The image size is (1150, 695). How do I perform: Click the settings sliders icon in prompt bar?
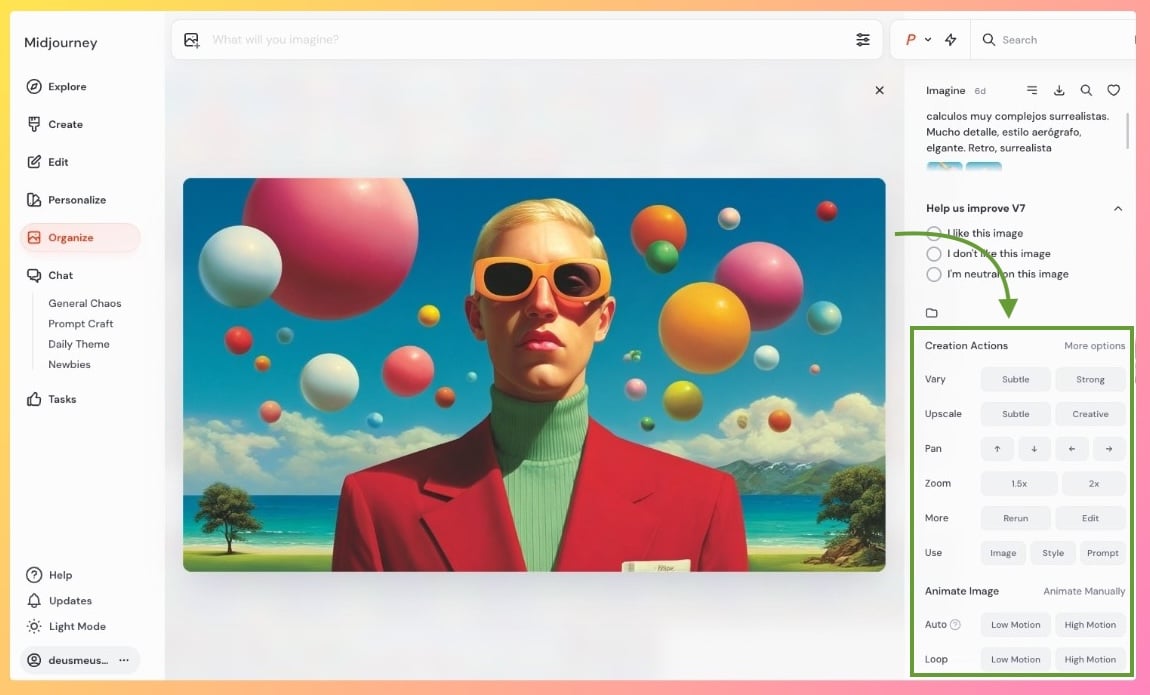click(862, 40)
